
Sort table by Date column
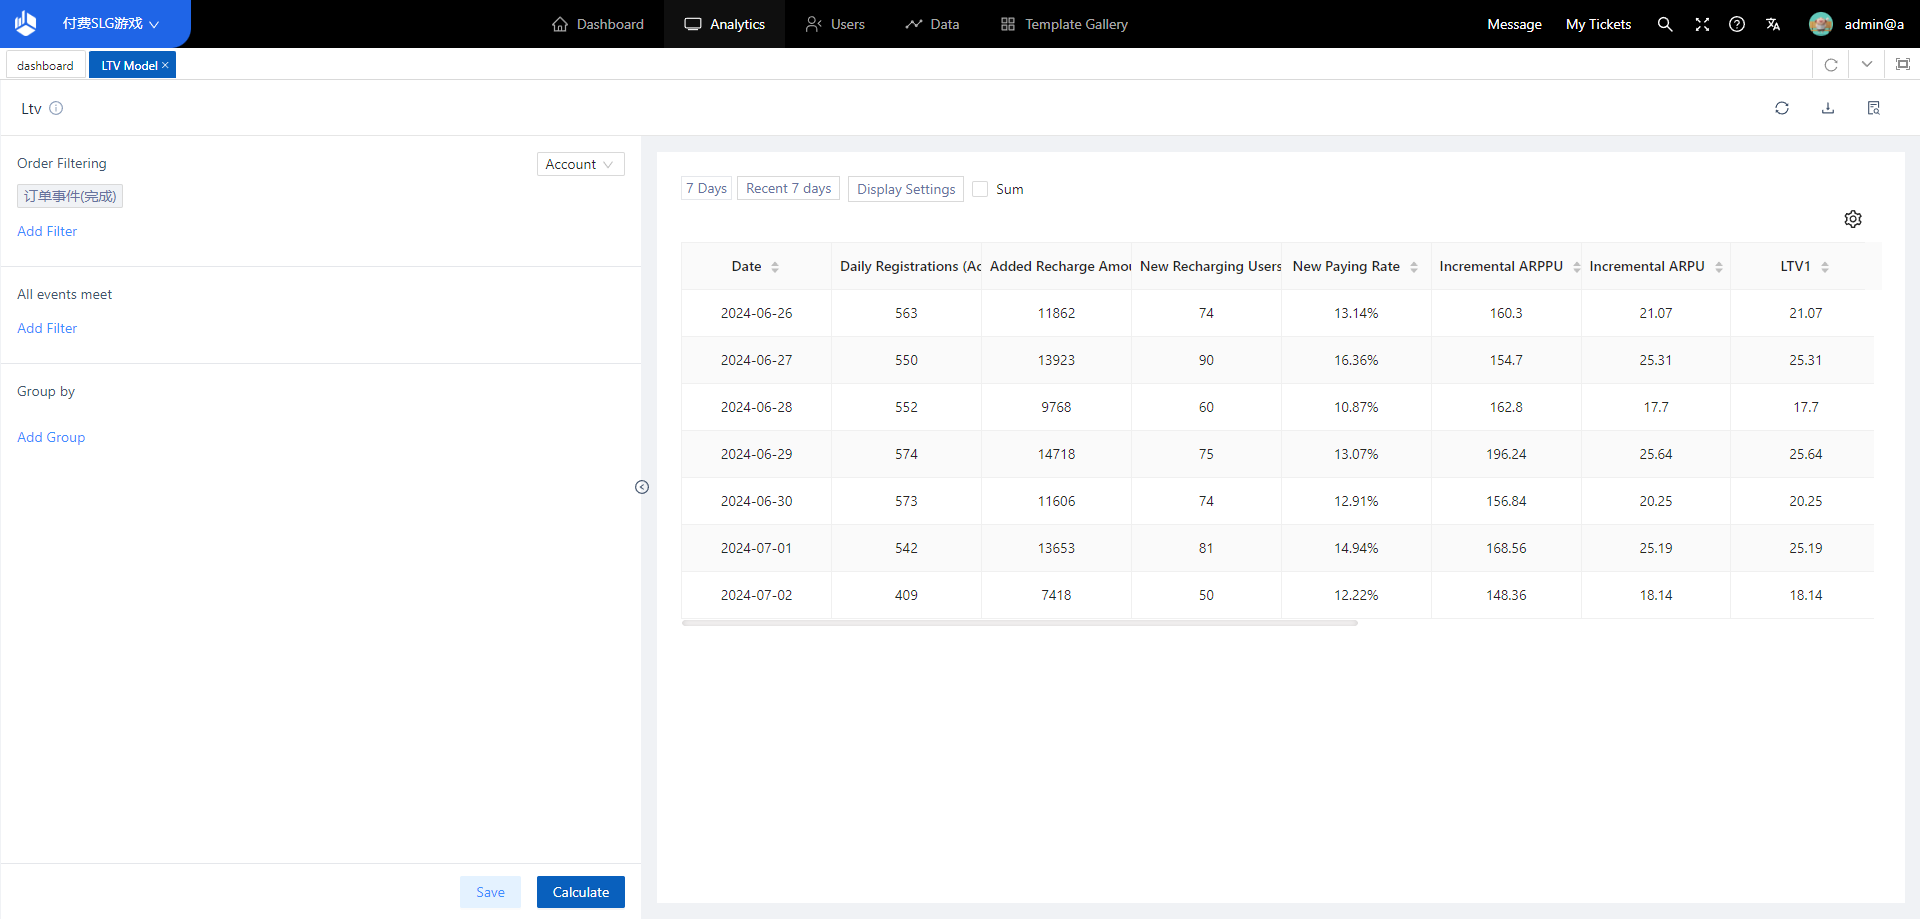pos(774,267)
